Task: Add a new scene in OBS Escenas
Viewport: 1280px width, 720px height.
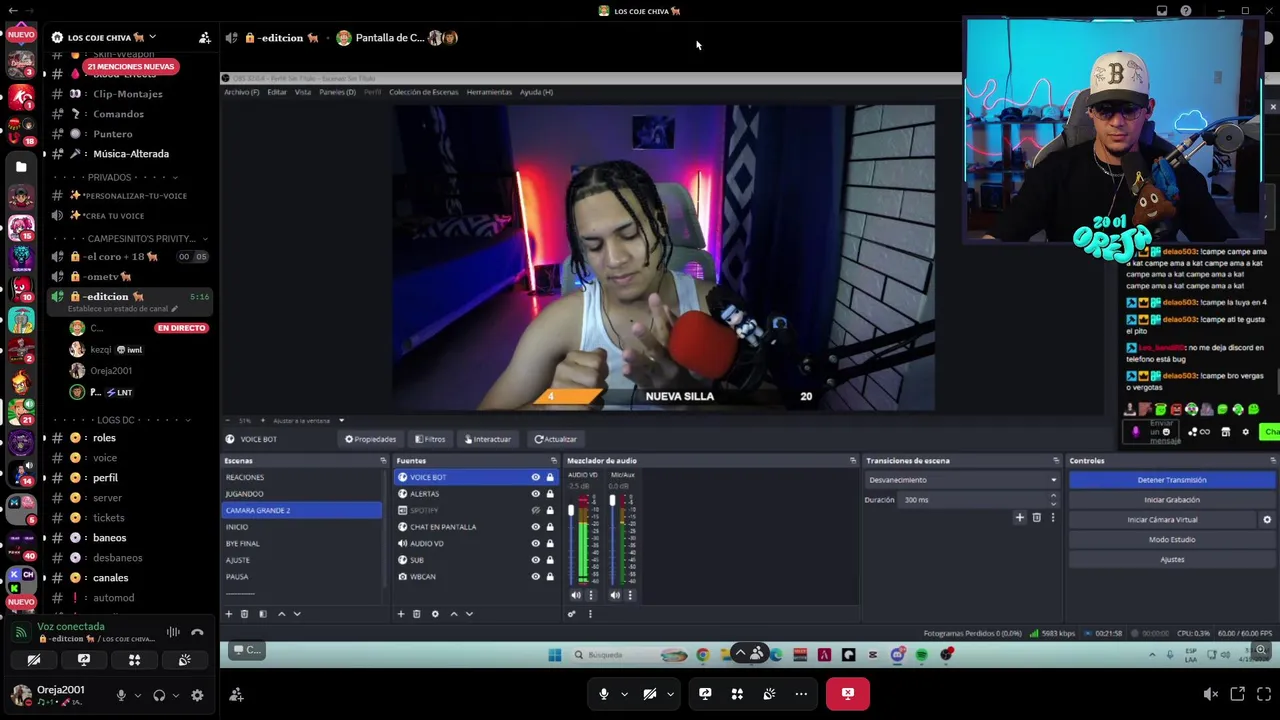Action: click(x=228, y=614)
